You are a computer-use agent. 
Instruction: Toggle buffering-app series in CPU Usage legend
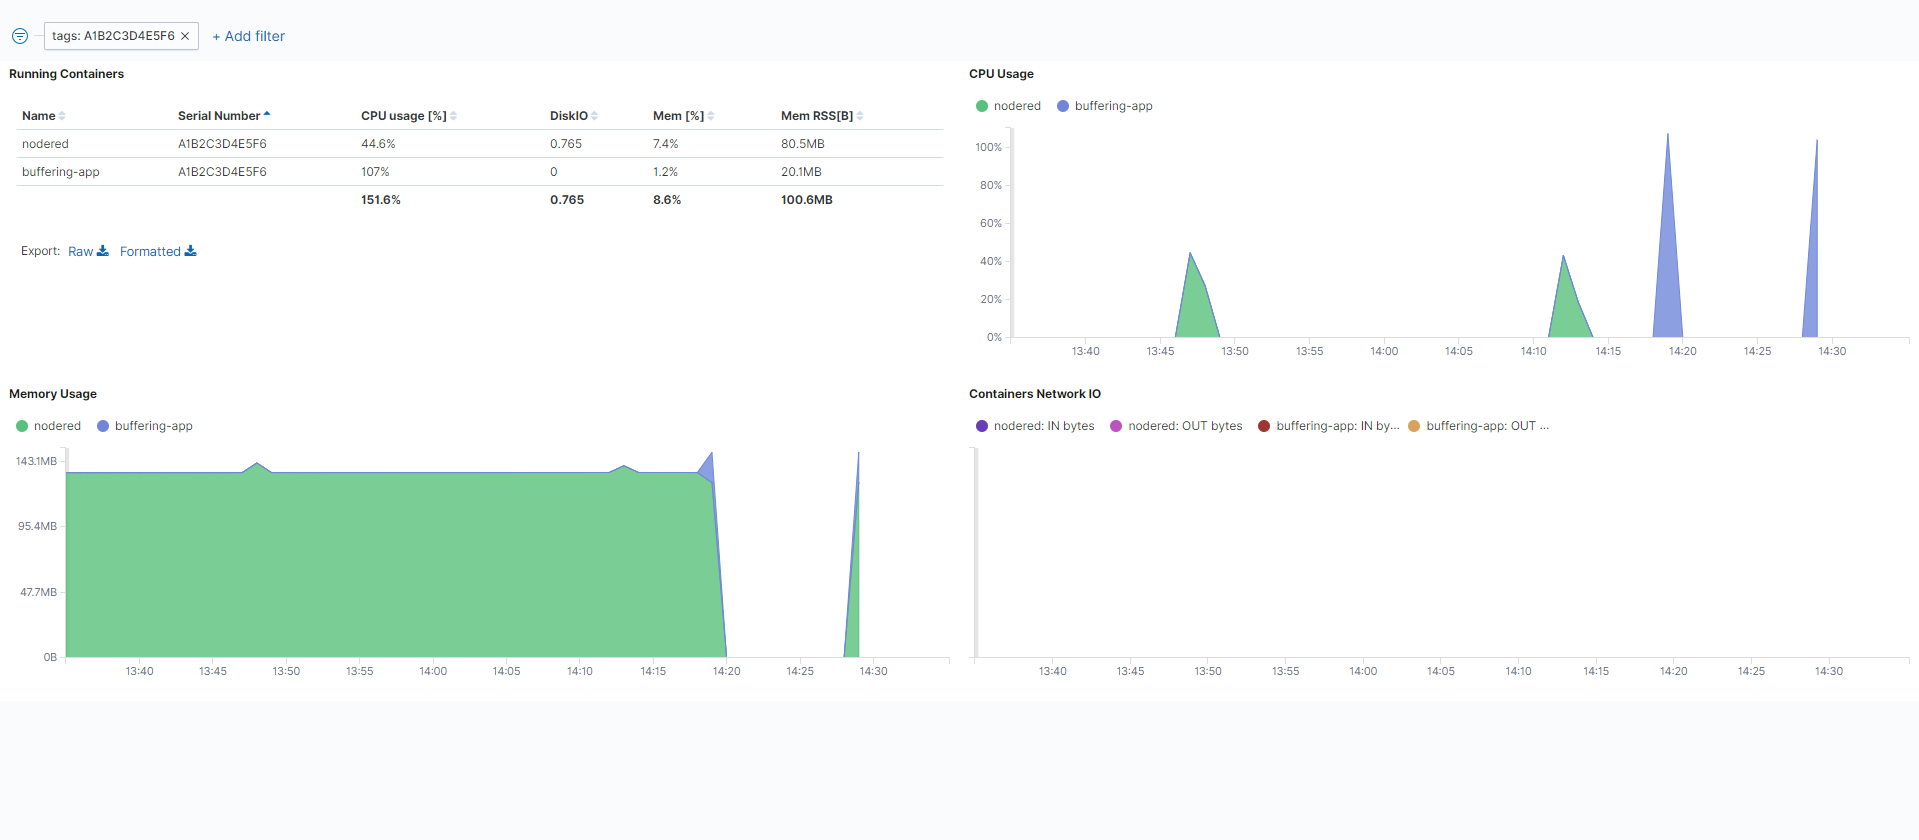[1105, 106]
